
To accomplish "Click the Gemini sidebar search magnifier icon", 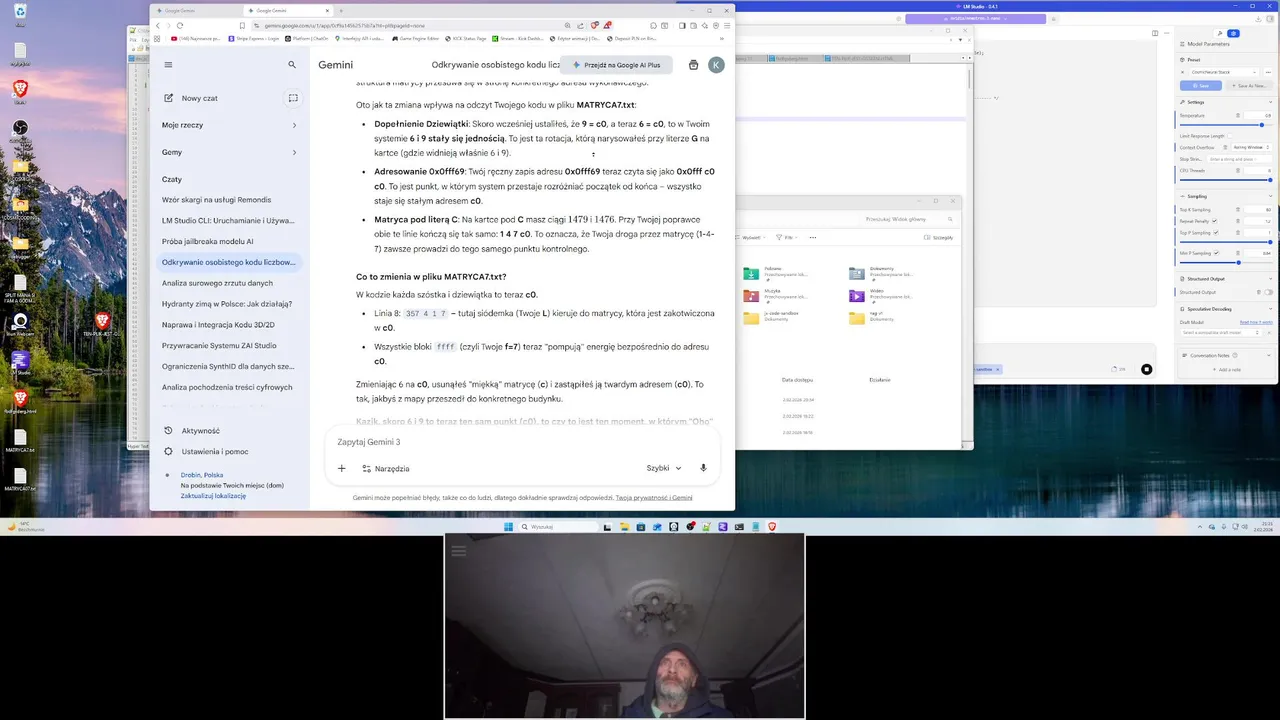I will click(292, 64).
